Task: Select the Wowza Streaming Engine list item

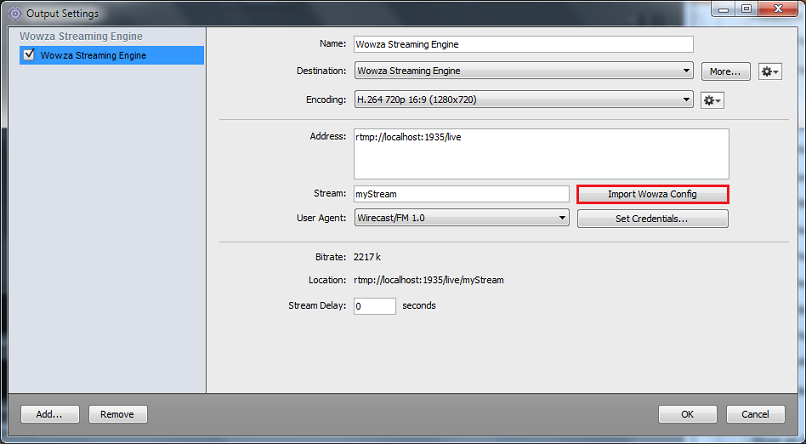Action: coord(93,56)
